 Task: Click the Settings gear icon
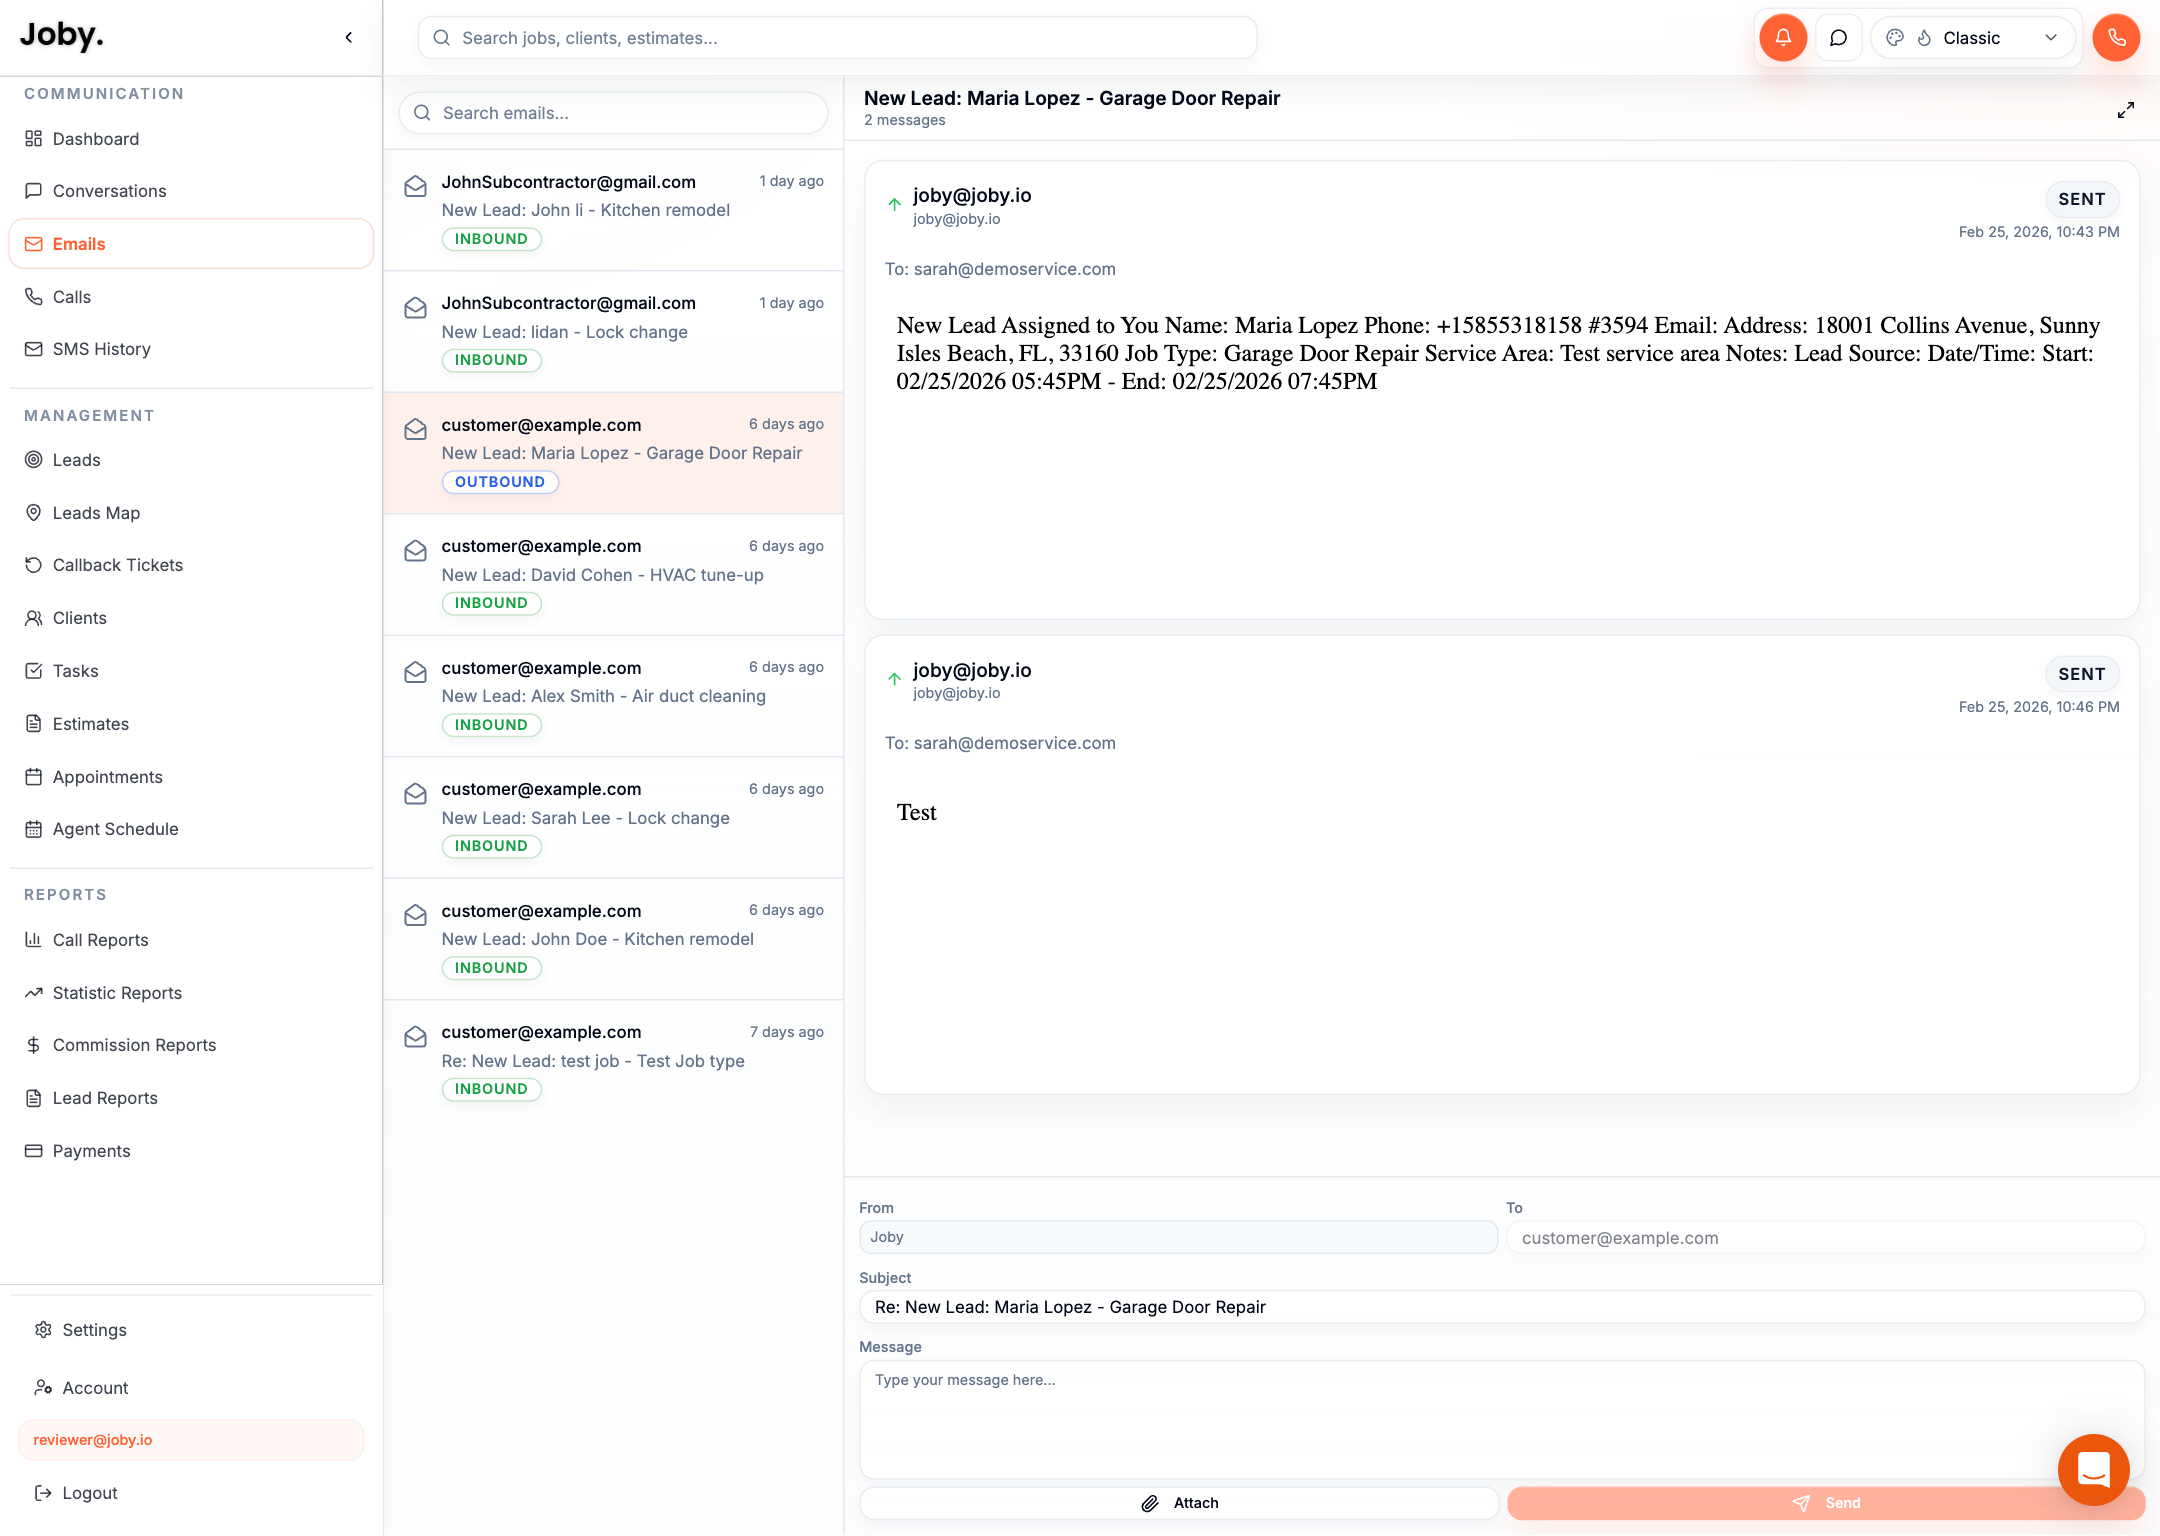point(43,1330)
